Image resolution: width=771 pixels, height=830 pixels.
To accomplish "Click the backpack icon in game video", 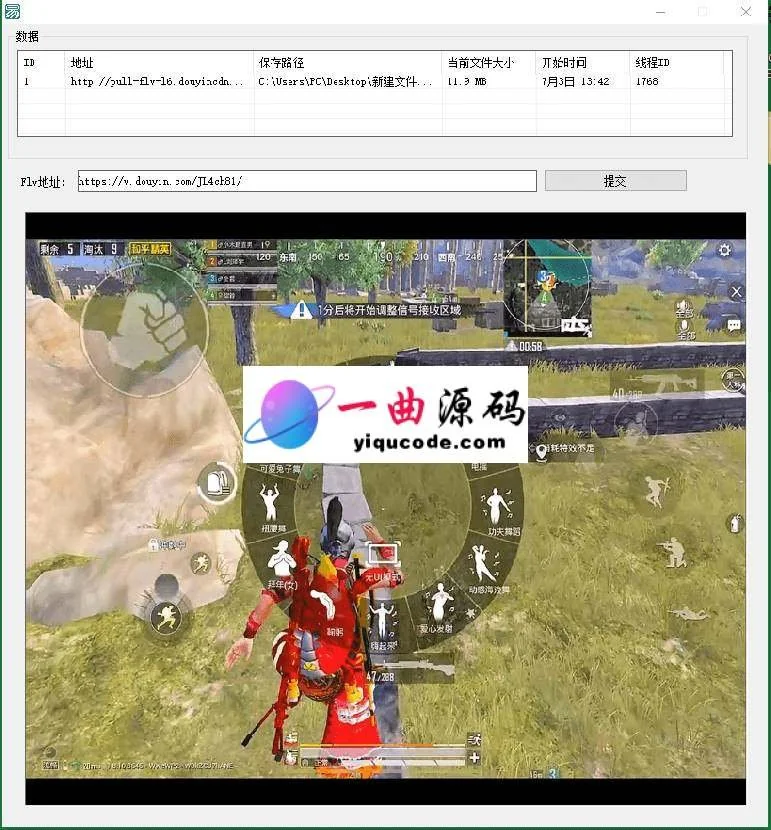I will click(213, 482).
